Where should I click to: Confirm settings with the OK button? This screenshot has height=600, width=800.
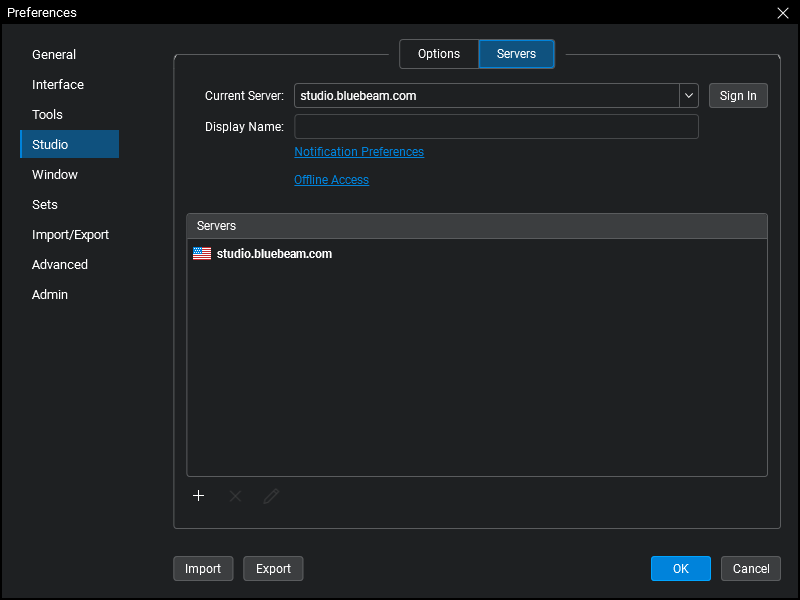[x=680, y=569]
